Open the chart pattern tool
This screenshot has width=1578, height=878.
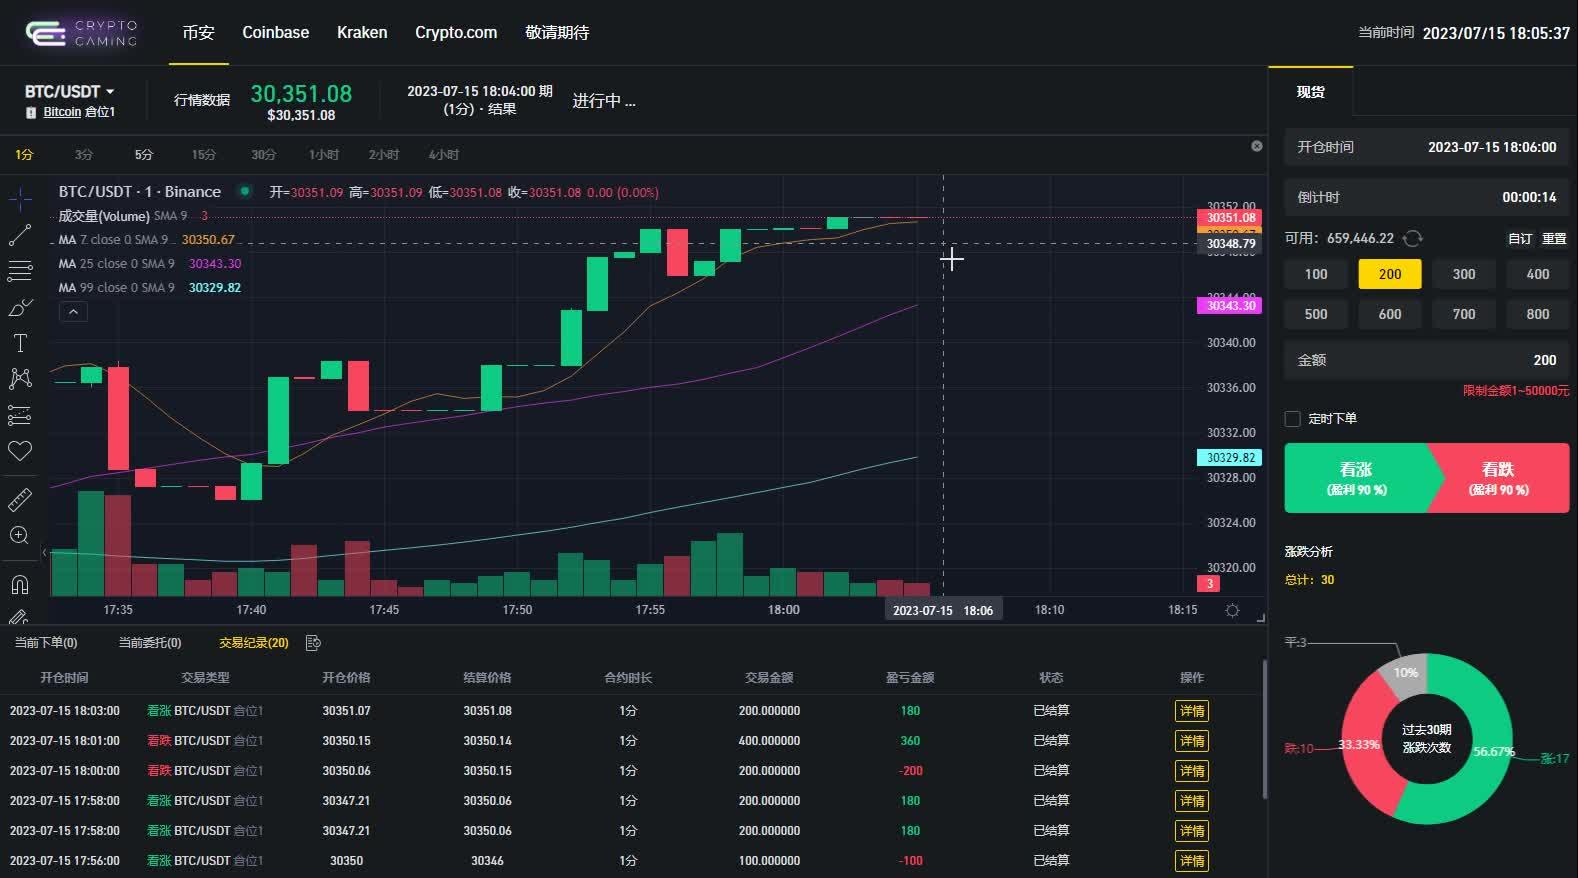click(20, 378)
